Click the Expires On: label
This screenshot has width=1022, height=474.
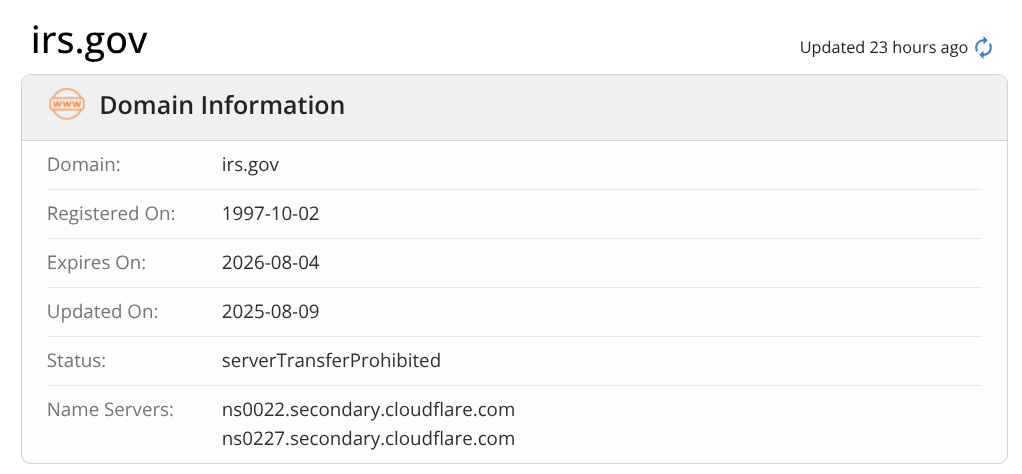click(x=96, y=262)
